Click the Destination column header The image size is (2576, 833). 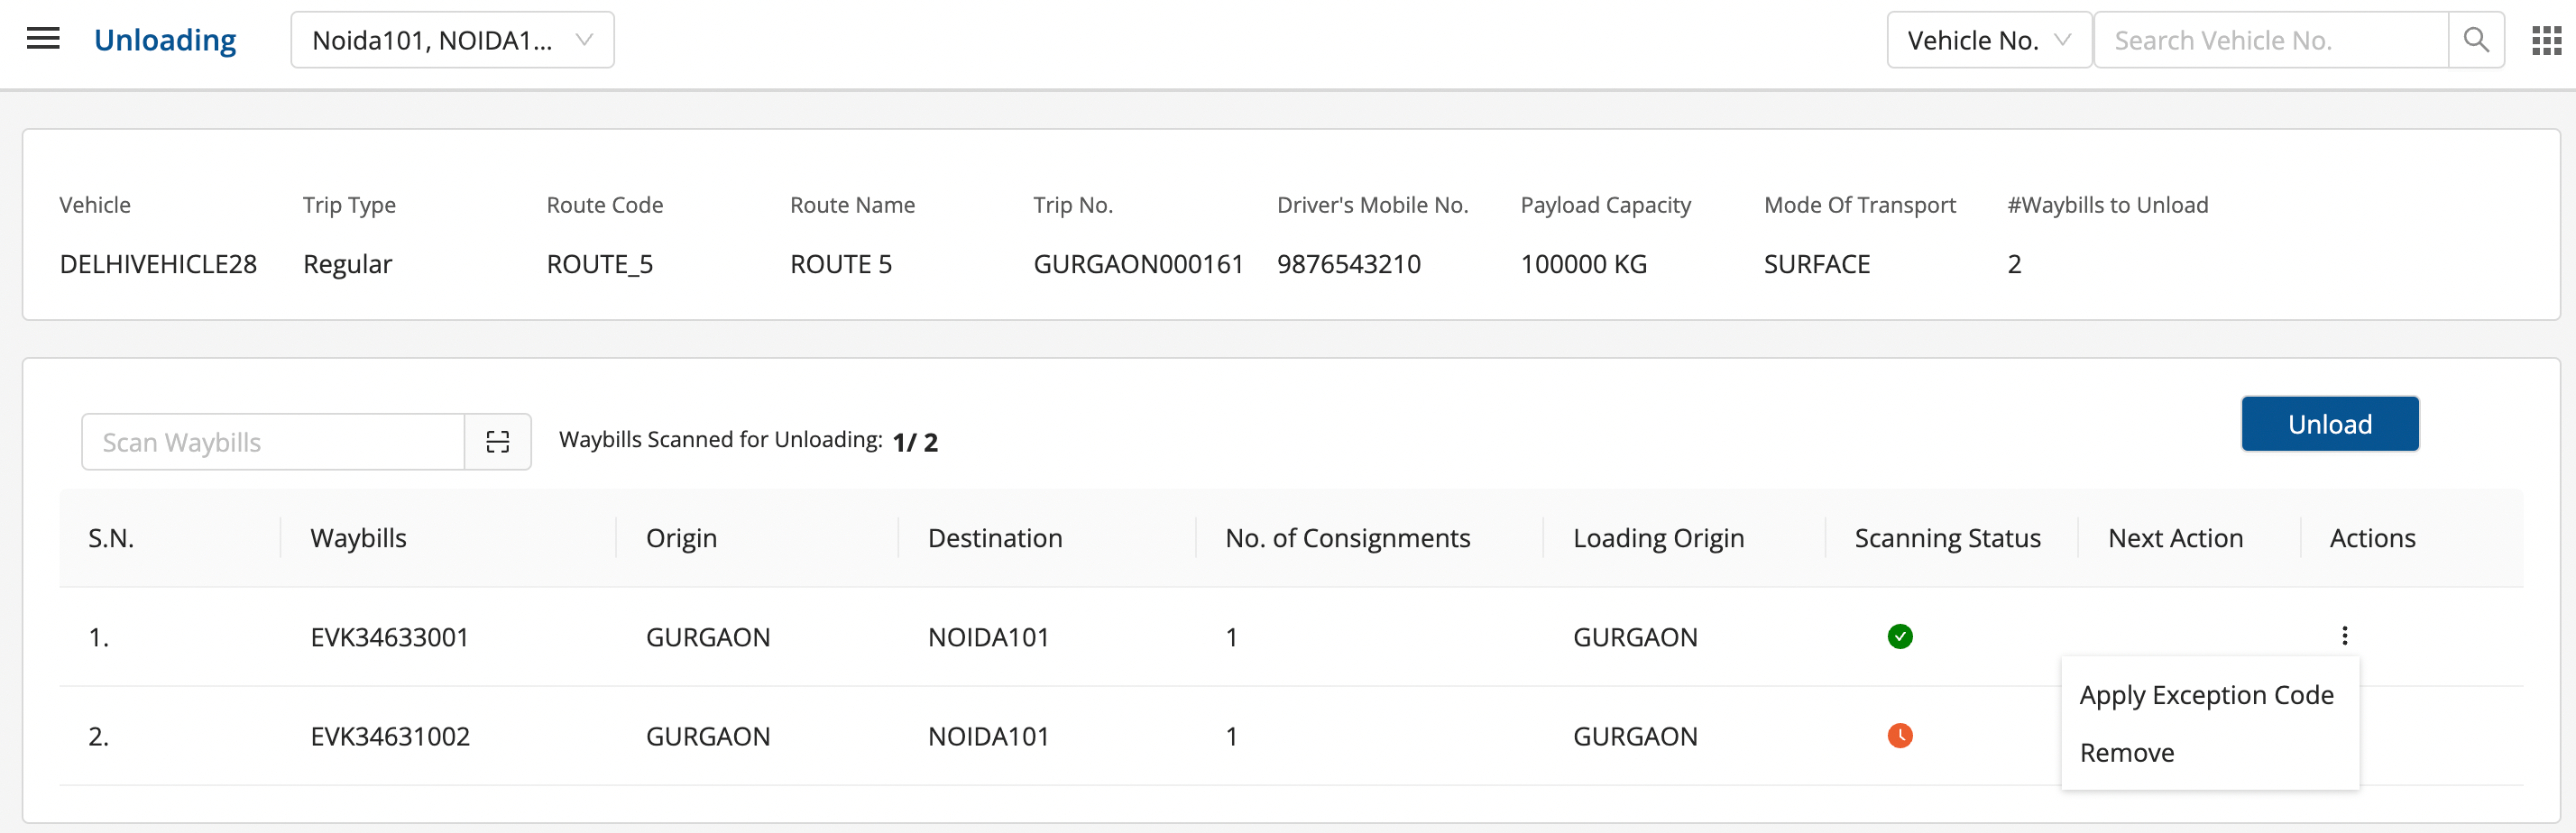pyautogui.click(x=994, y=538)
